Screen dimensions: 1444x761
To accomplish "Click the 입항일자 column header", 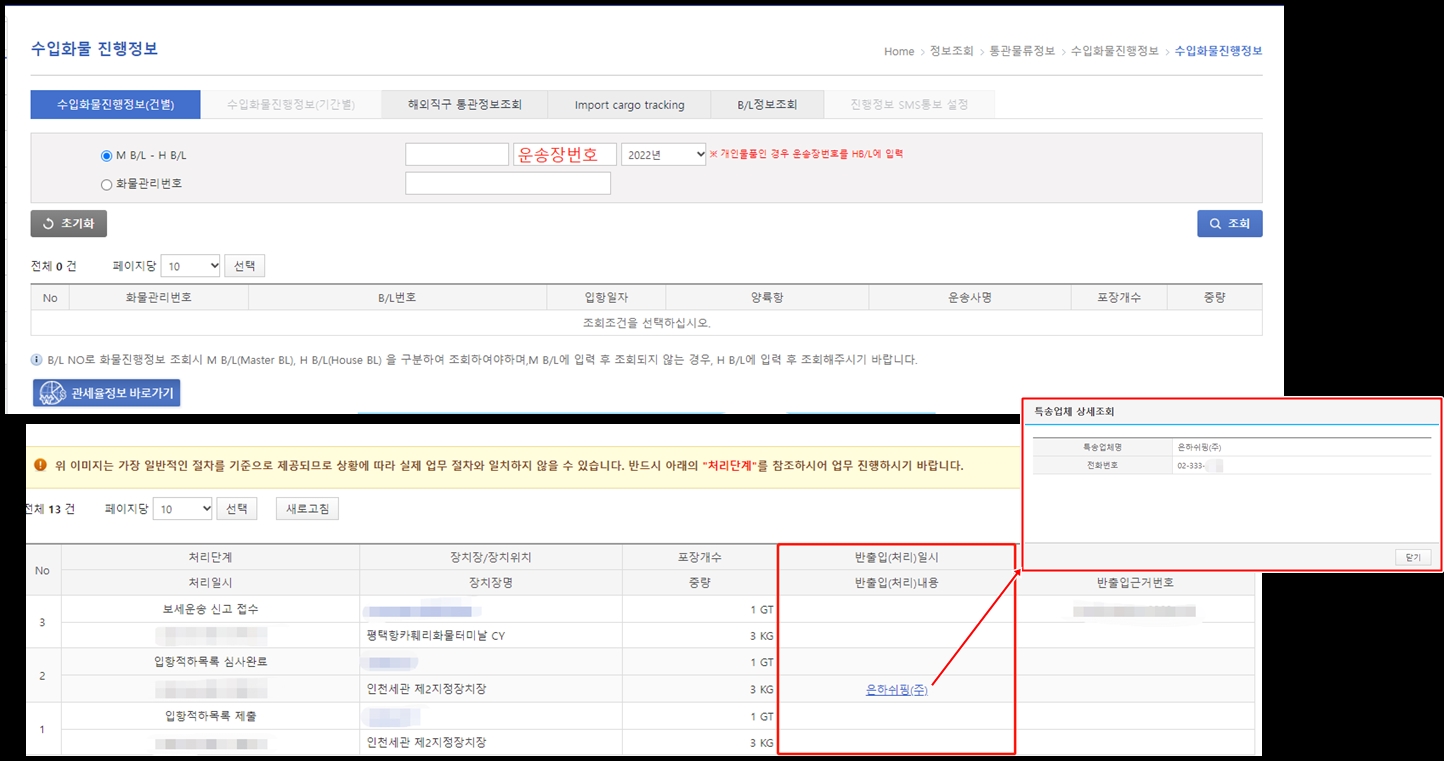I will click(x=606, y=298).
